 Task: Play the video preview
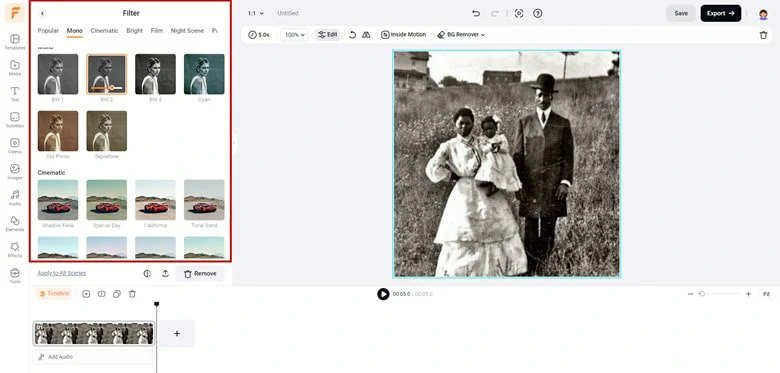click(383, 294)
